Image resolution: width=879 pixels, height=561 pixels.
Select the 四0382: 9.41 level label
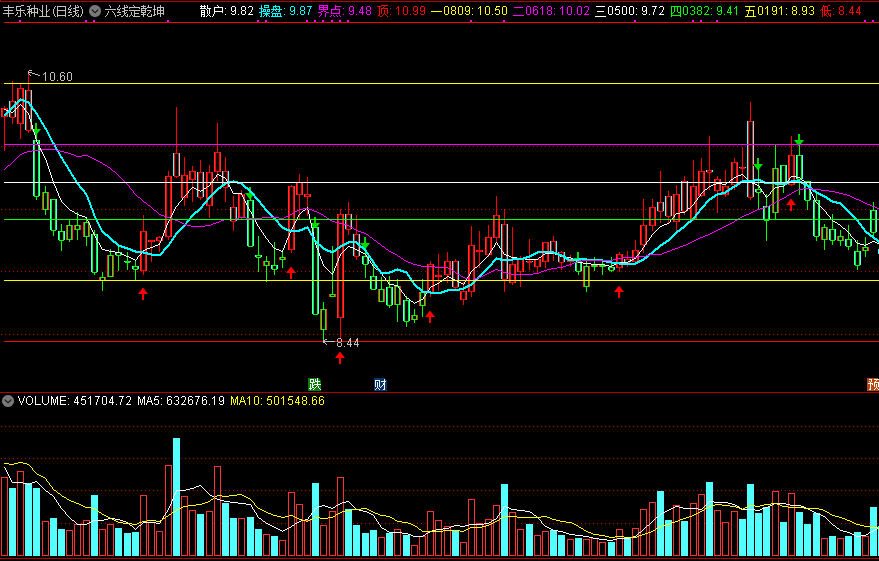point(705,11)
